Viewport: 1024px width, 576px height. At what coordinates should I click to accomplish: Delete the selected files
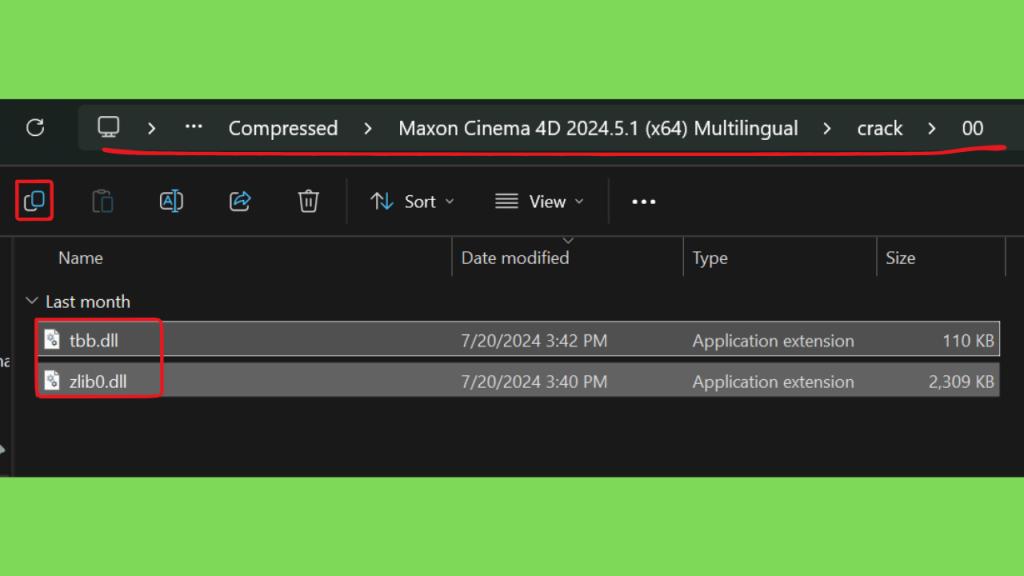(x=308, y=201)
